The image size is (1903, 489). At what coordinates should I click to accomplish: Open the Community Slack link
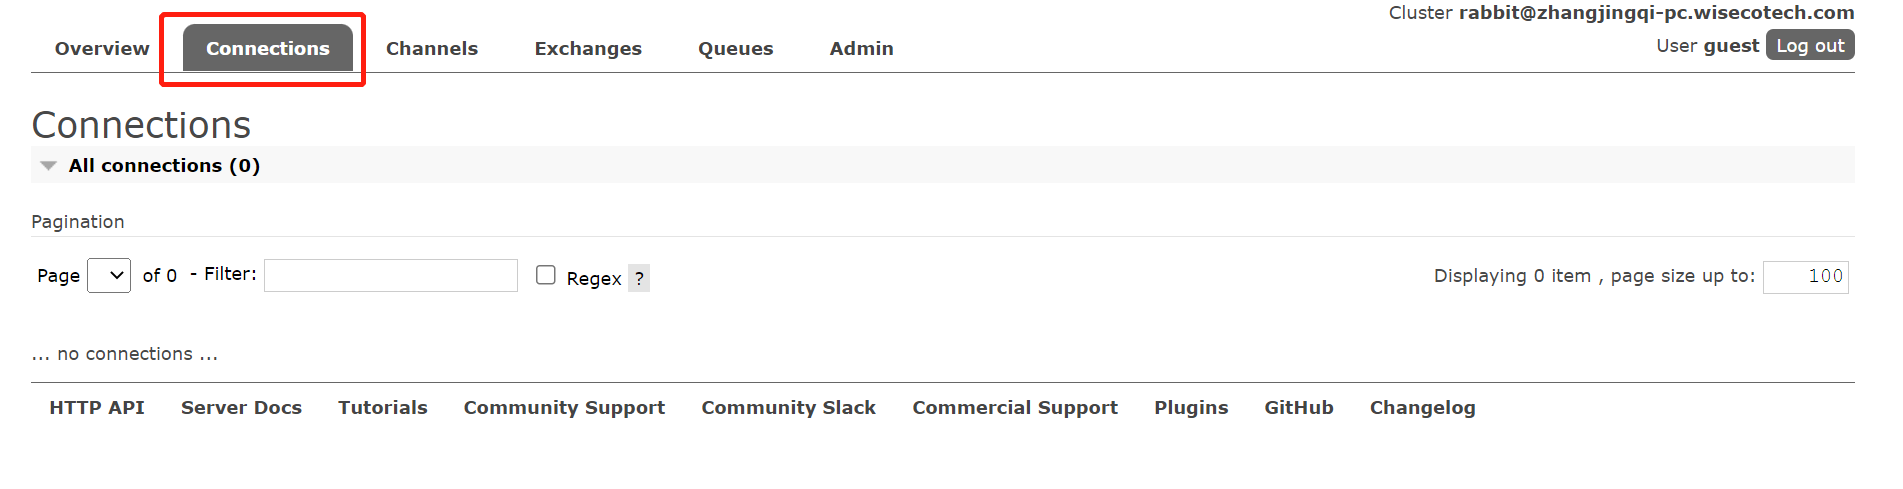(789, 408)
